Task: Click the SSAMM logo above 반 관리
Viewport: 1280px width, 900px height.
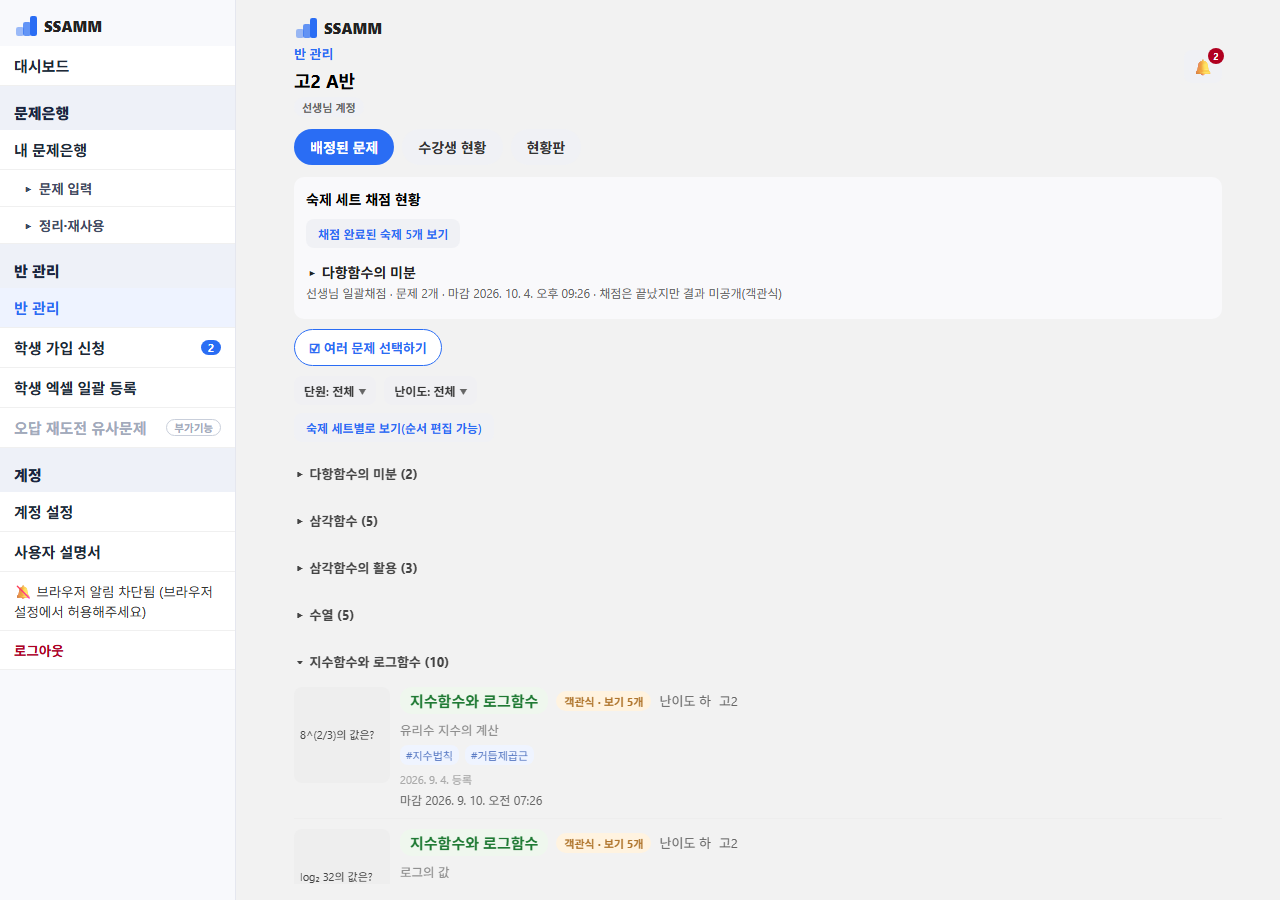Action: (339, 28)
